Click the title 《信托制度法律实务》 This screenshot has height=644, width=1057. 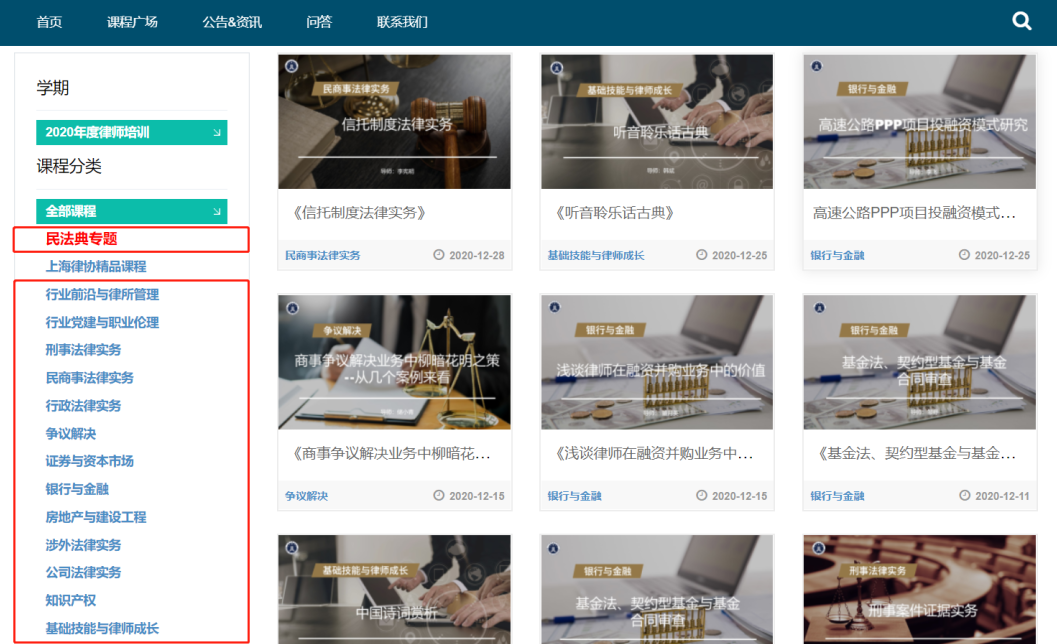tap(359, 213)
